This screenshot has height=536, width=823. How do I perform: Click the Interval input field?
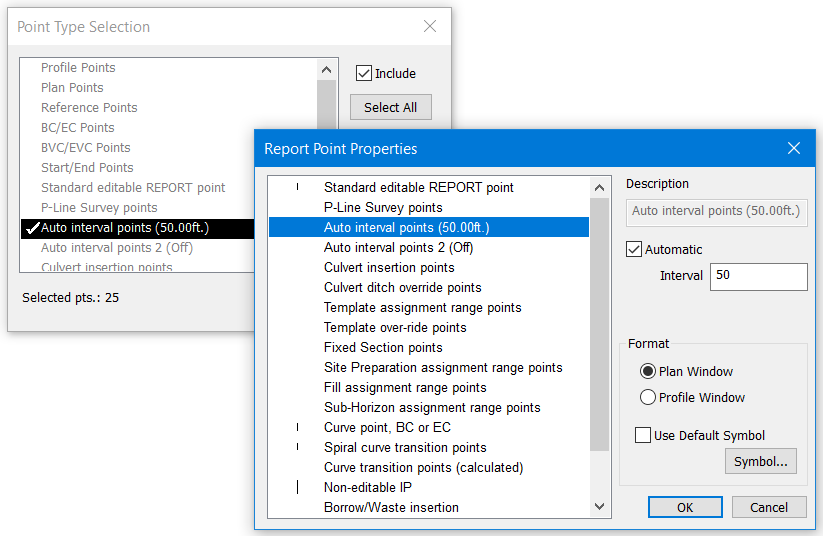pos(758,276)
